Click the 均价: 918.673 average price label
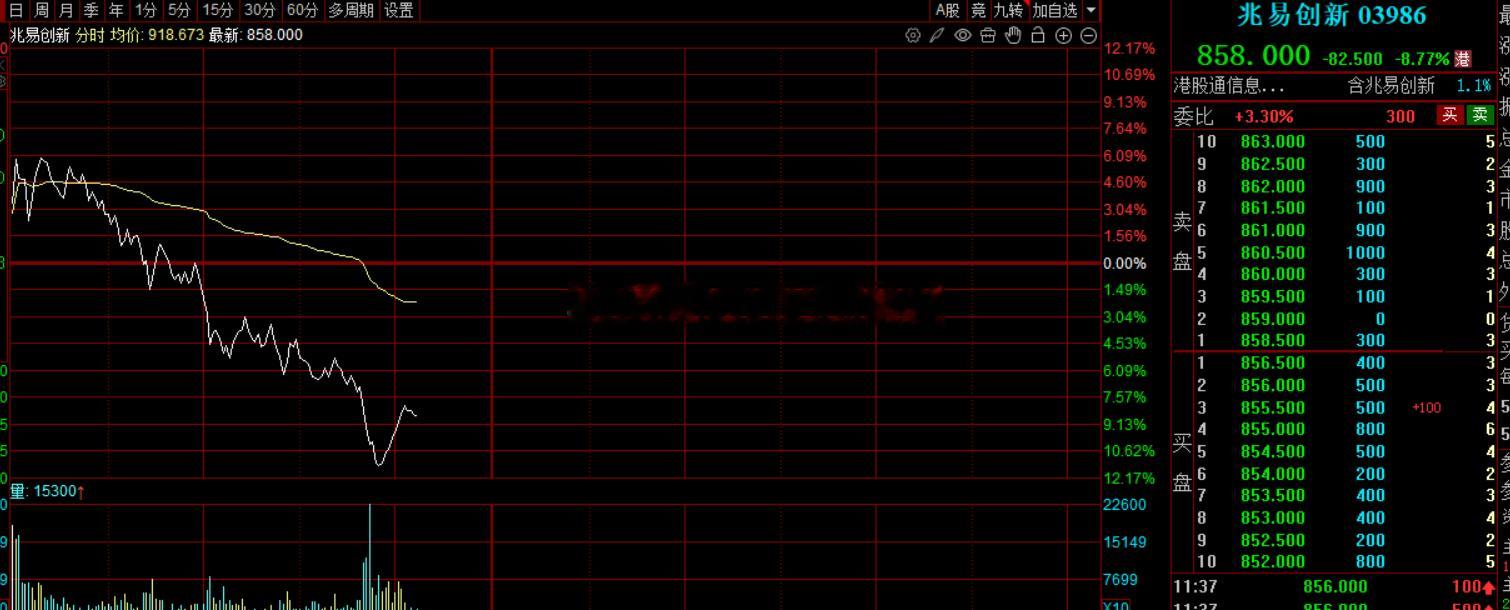 157,35
